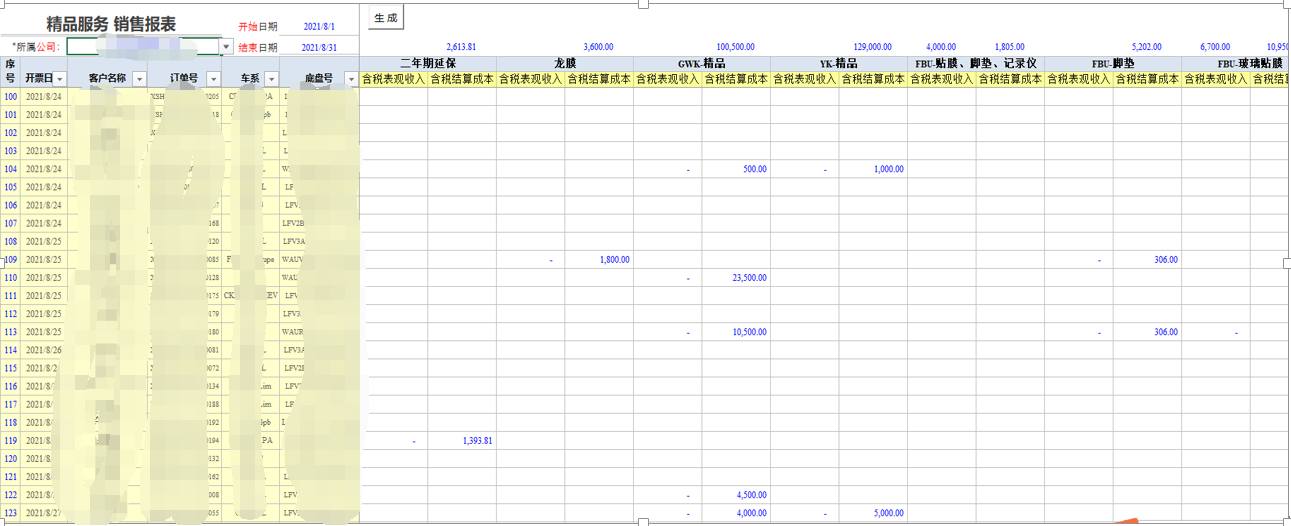Click the FBU-贴膜、脚垫、记录仪 header
Image resolution: width=1291 pixels, height=526 pixels.
[976, 64]
